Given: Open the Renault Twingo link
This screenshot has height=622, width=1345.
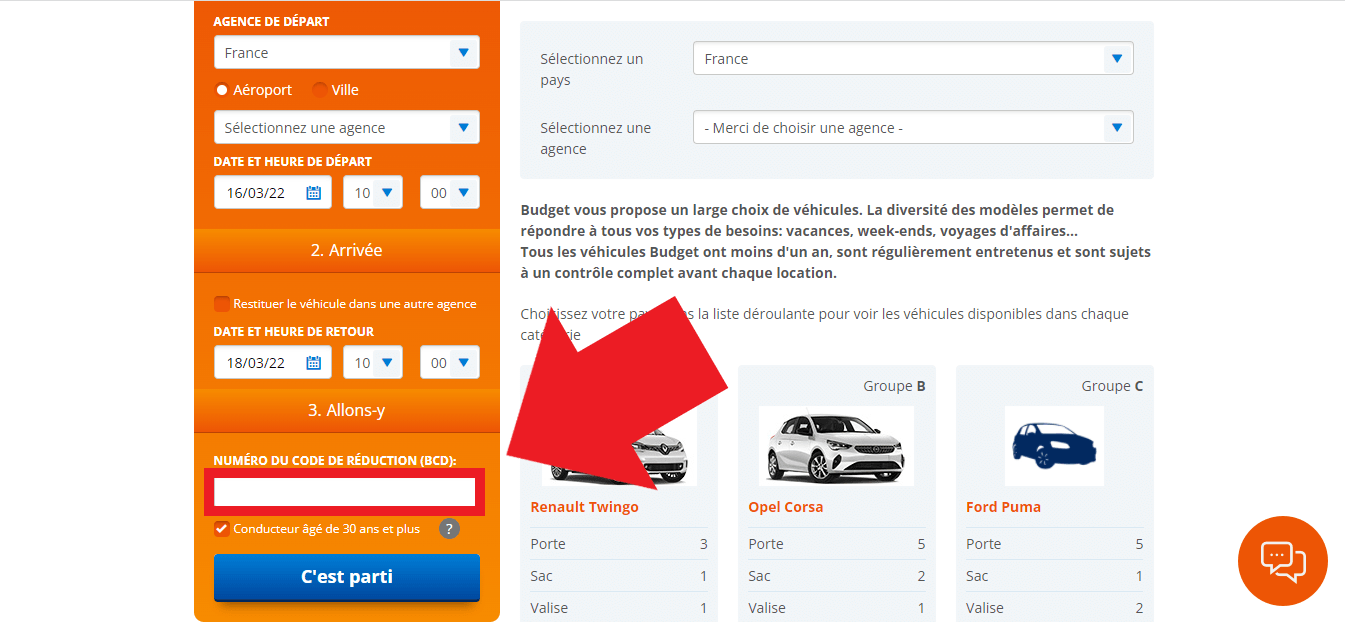Looking at the screenshot, I should tap(584, 507).
